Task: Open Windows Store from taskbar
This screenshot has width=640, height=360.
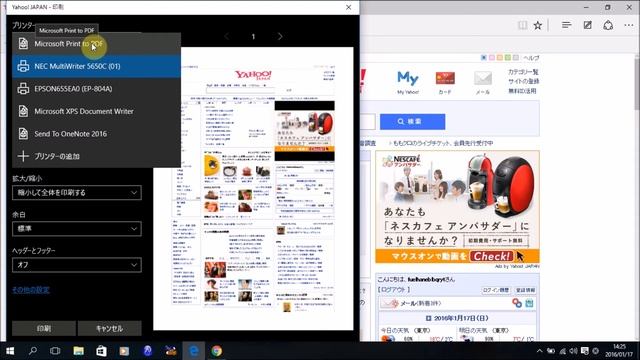Action: tap(101, 351)
